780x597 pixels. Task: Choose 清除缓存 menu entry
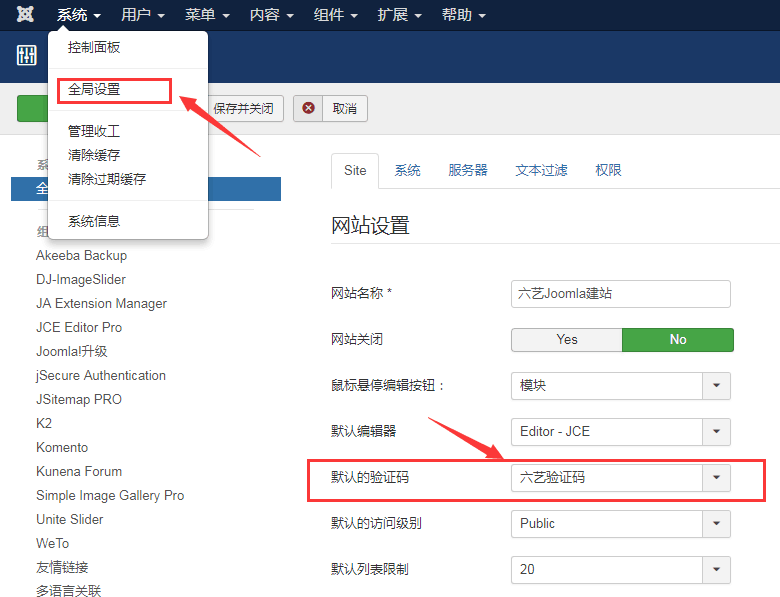94,155
